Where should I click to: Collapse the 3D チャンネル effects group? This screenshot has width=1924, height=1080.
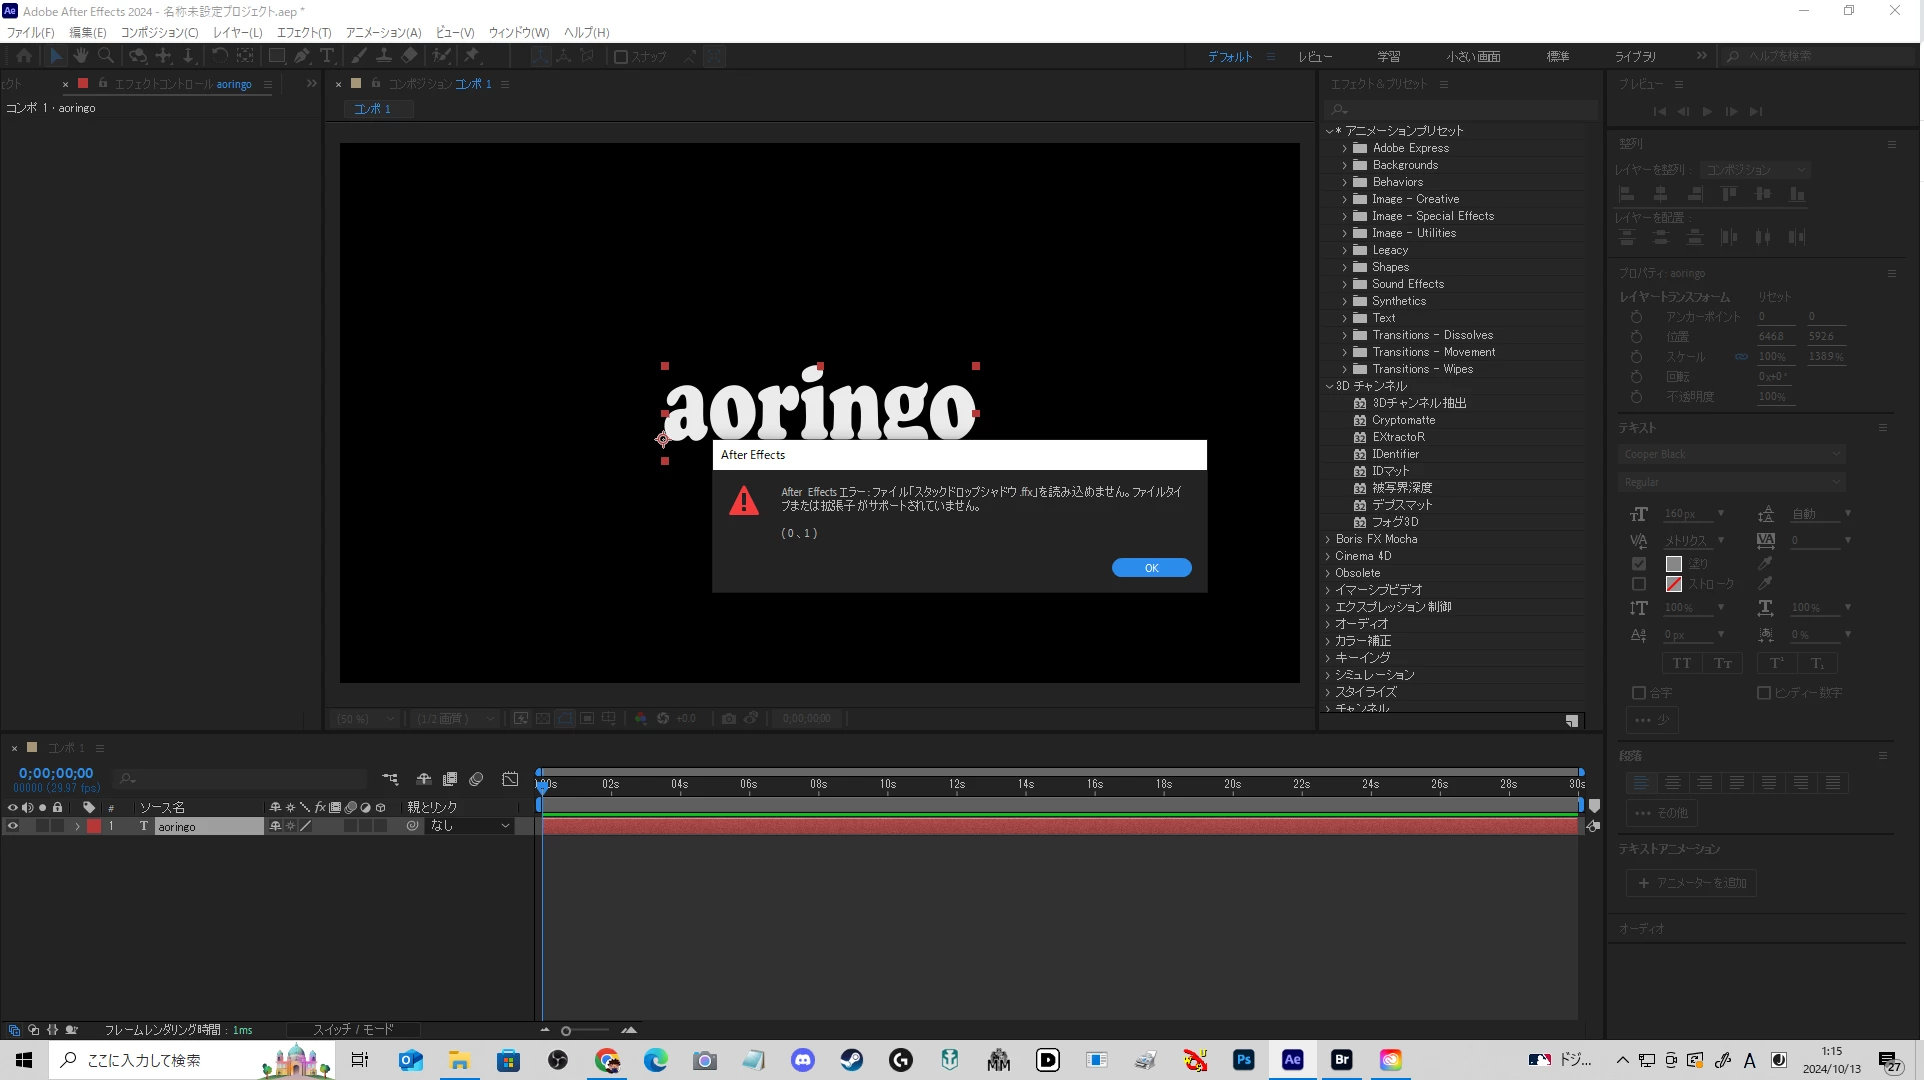pos(1329,386)
